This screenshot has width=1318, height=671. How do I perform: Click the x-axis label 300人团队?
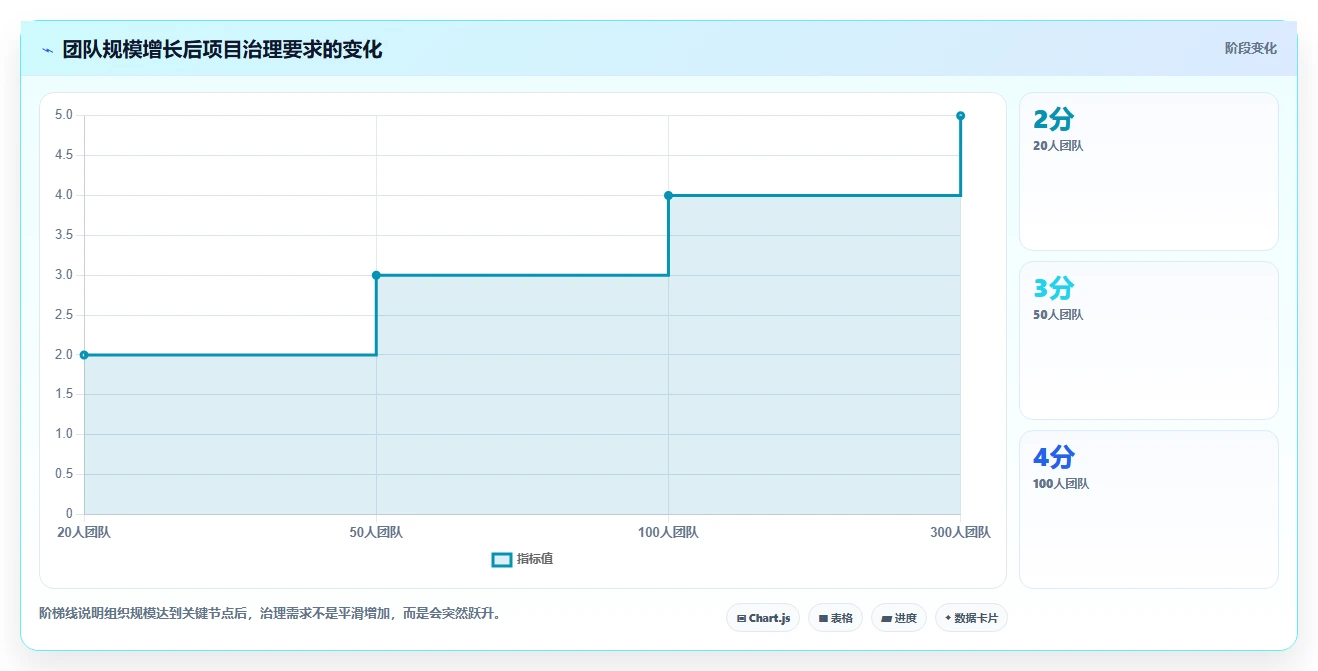tap(960, 533)
